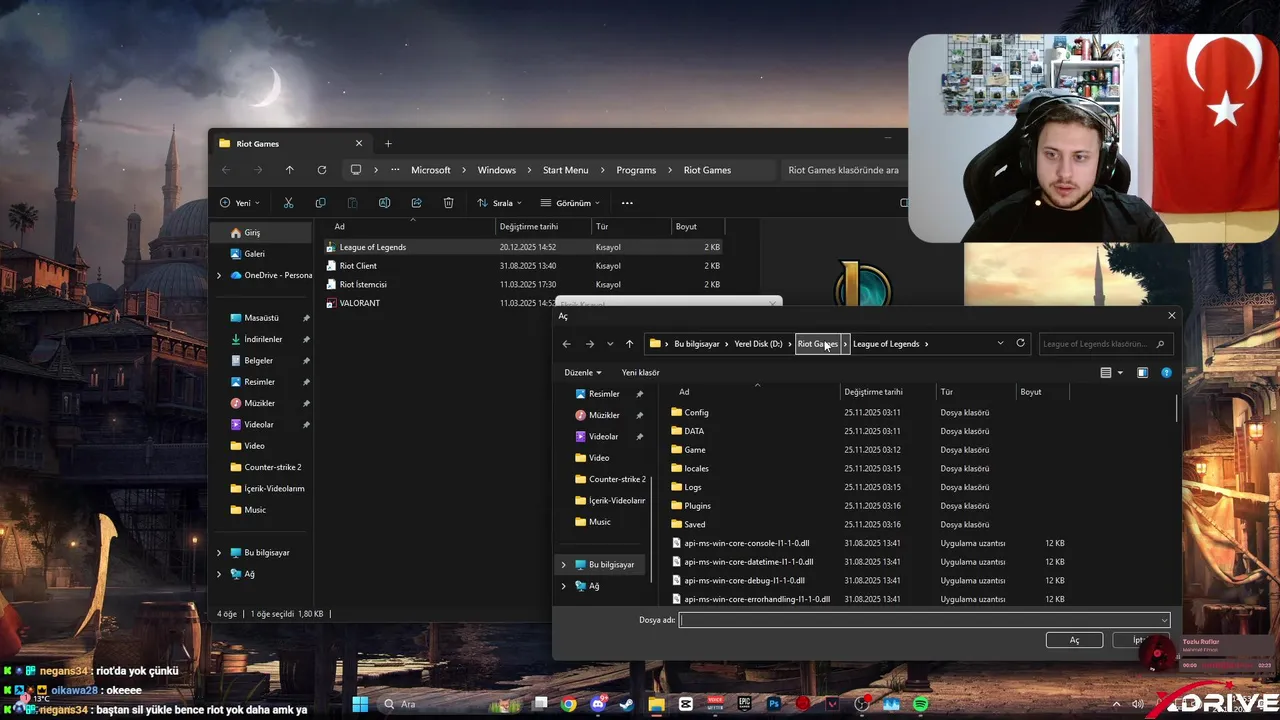Screen dimensions: 1280x720
Task: Go back in the Aç dialog
Action: pyautogui.click(x=566, y=344)
